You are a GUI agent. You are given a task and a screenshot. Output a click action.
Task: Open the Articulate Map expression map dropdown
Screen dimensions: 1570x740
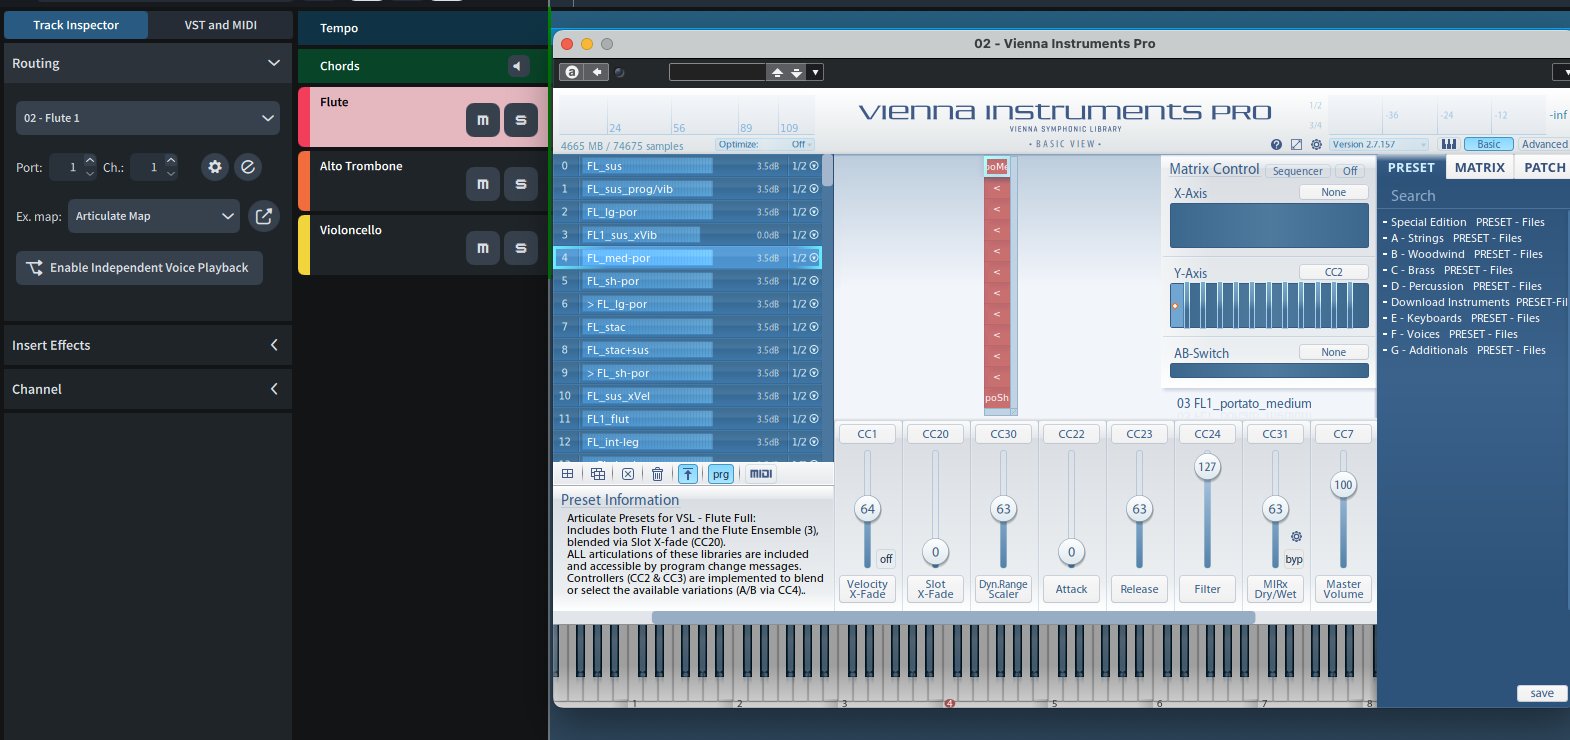154,216
